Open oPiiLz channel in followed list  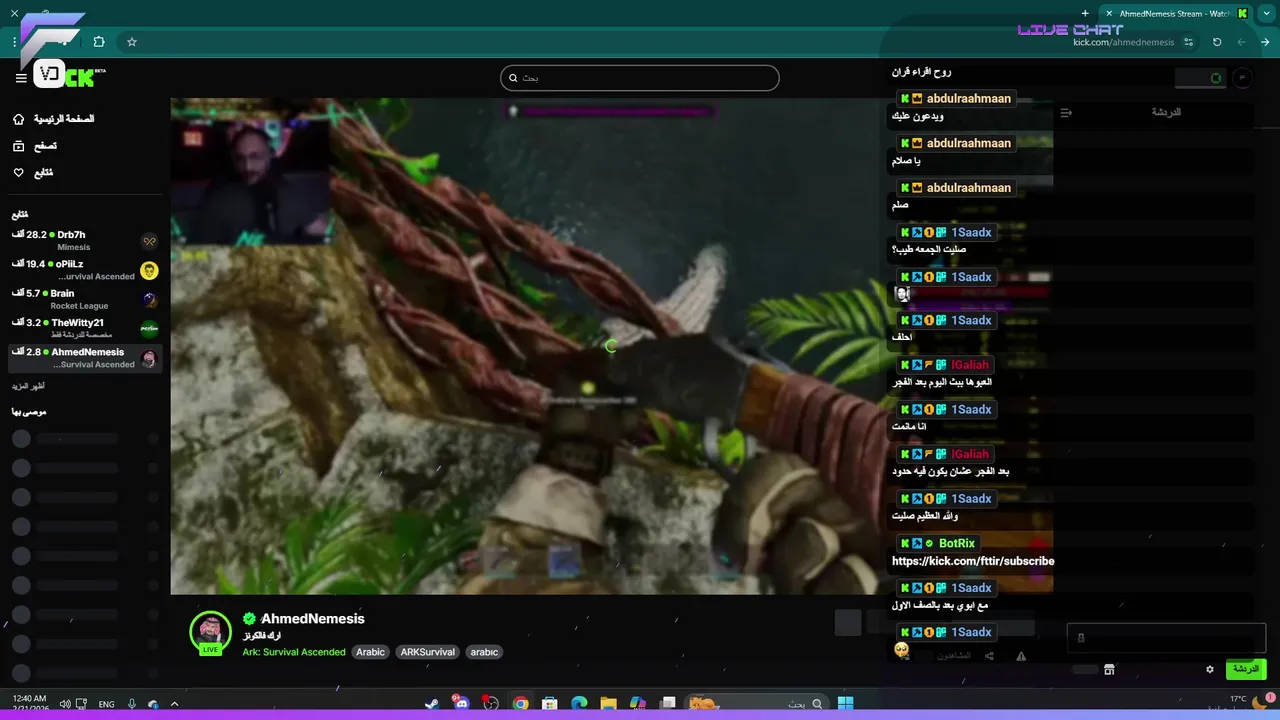click(86, 270)
